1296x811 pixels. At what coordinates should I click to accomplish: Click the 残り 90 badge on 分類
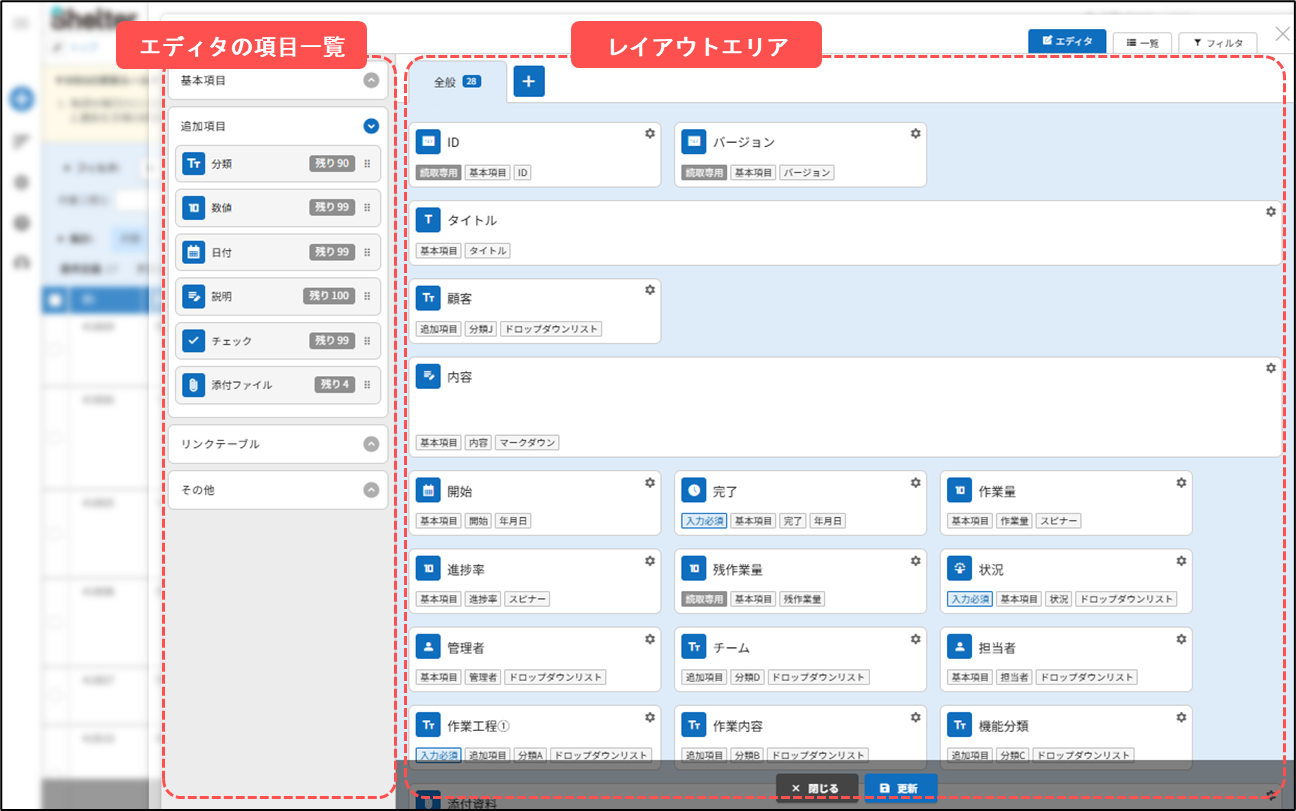[x=332, y=164]
